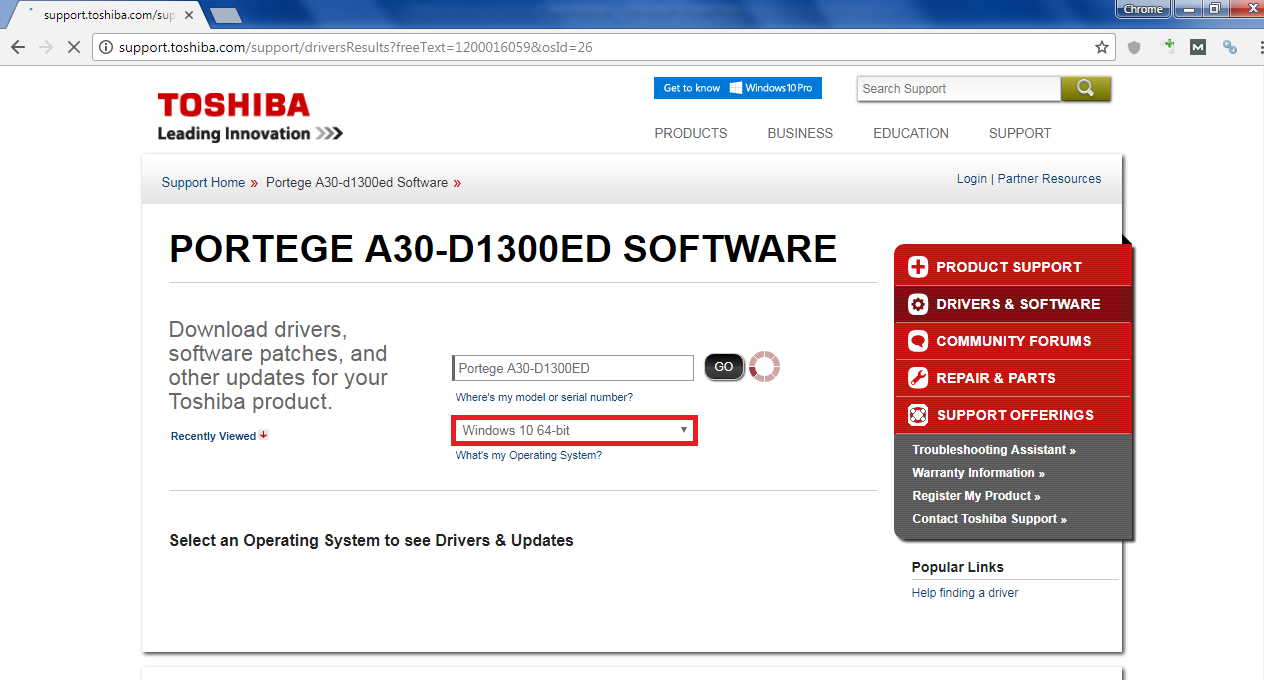Open the Warranty Information link
Image resolution: width=1264 pixels, height=680 pixels.
[978, 473]
